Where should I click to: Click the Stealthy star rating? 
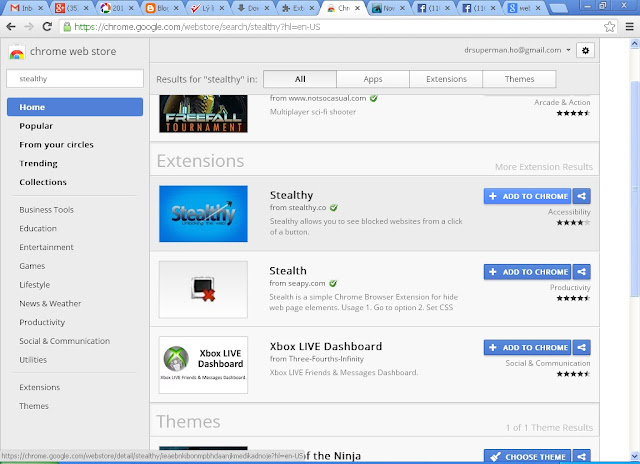(x=573, y=222)
